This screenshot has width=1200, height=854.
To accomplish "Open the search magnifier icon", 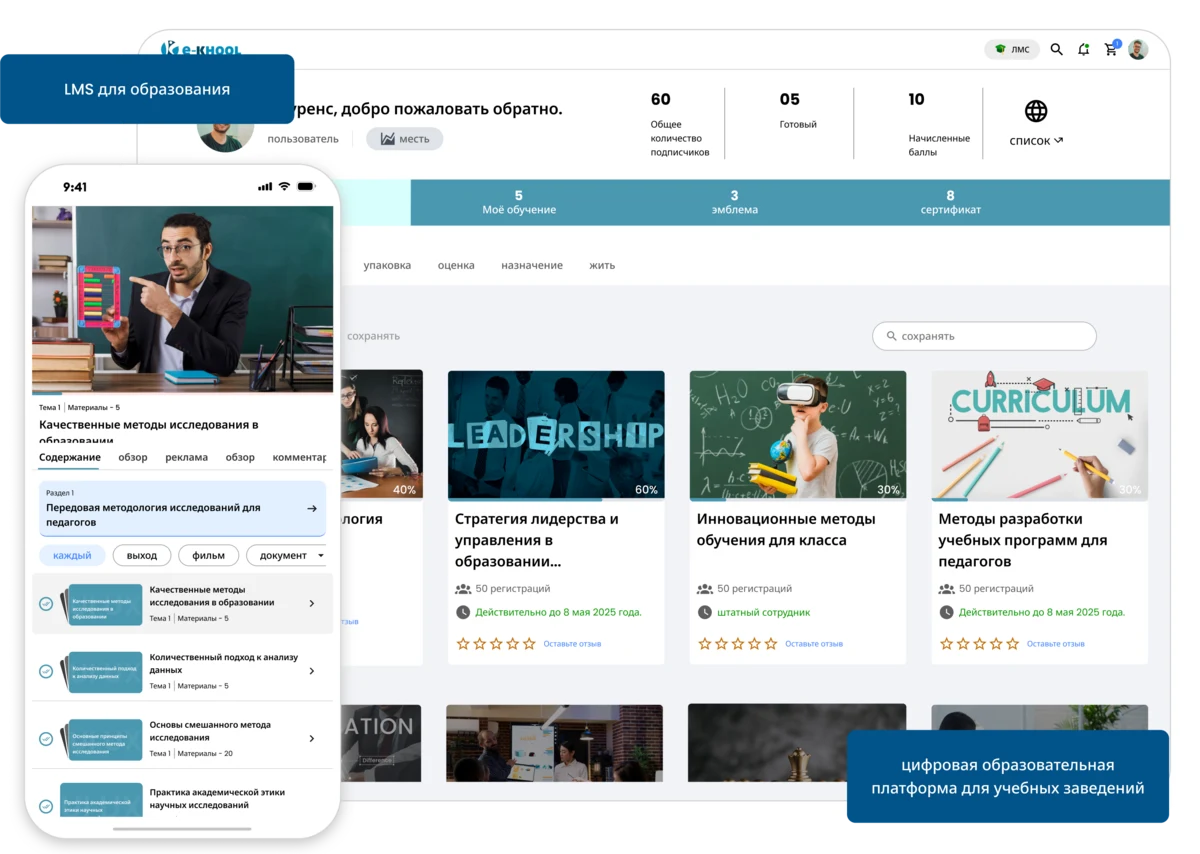I will click(x=1056, y=49).
